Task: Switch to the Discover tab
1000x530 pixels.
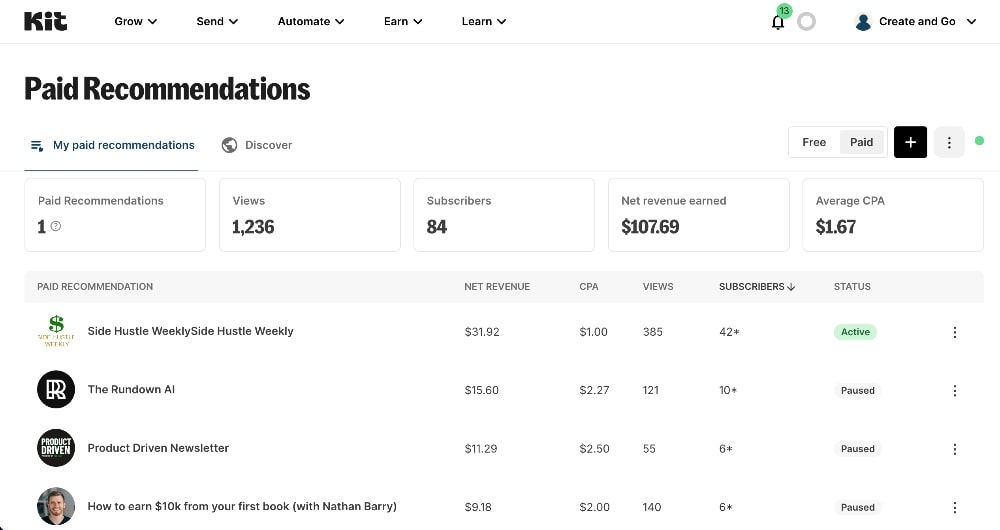Action: [256, 145]
